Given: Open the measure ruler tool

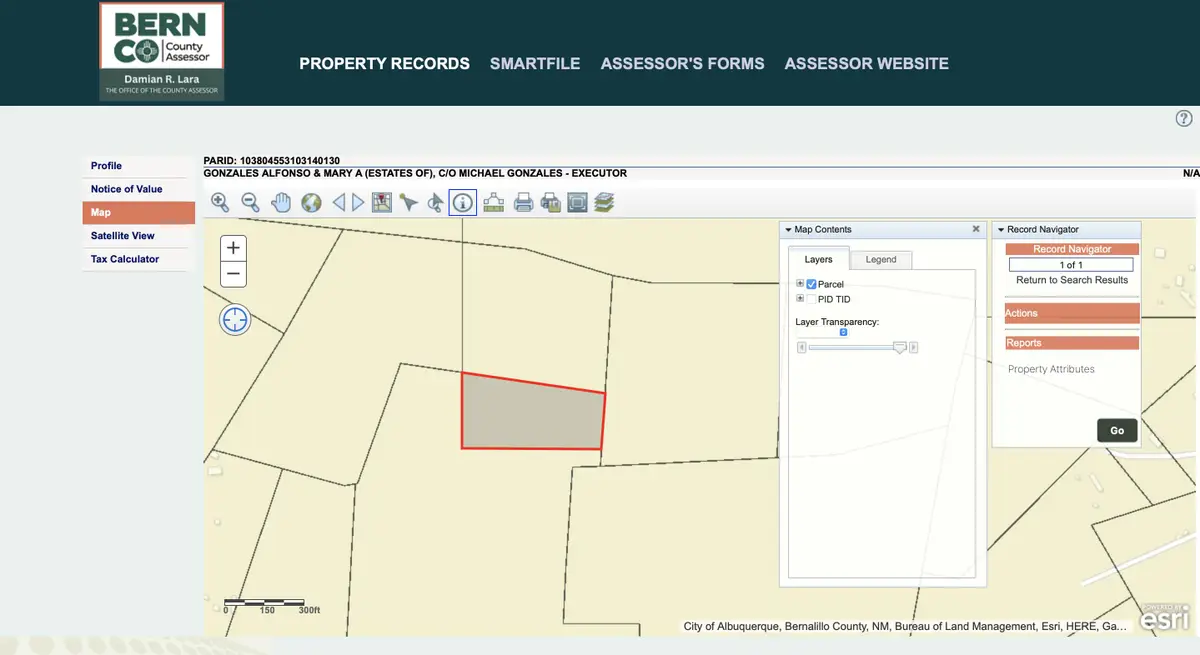Looking at the screenshot, I should 493,203.
